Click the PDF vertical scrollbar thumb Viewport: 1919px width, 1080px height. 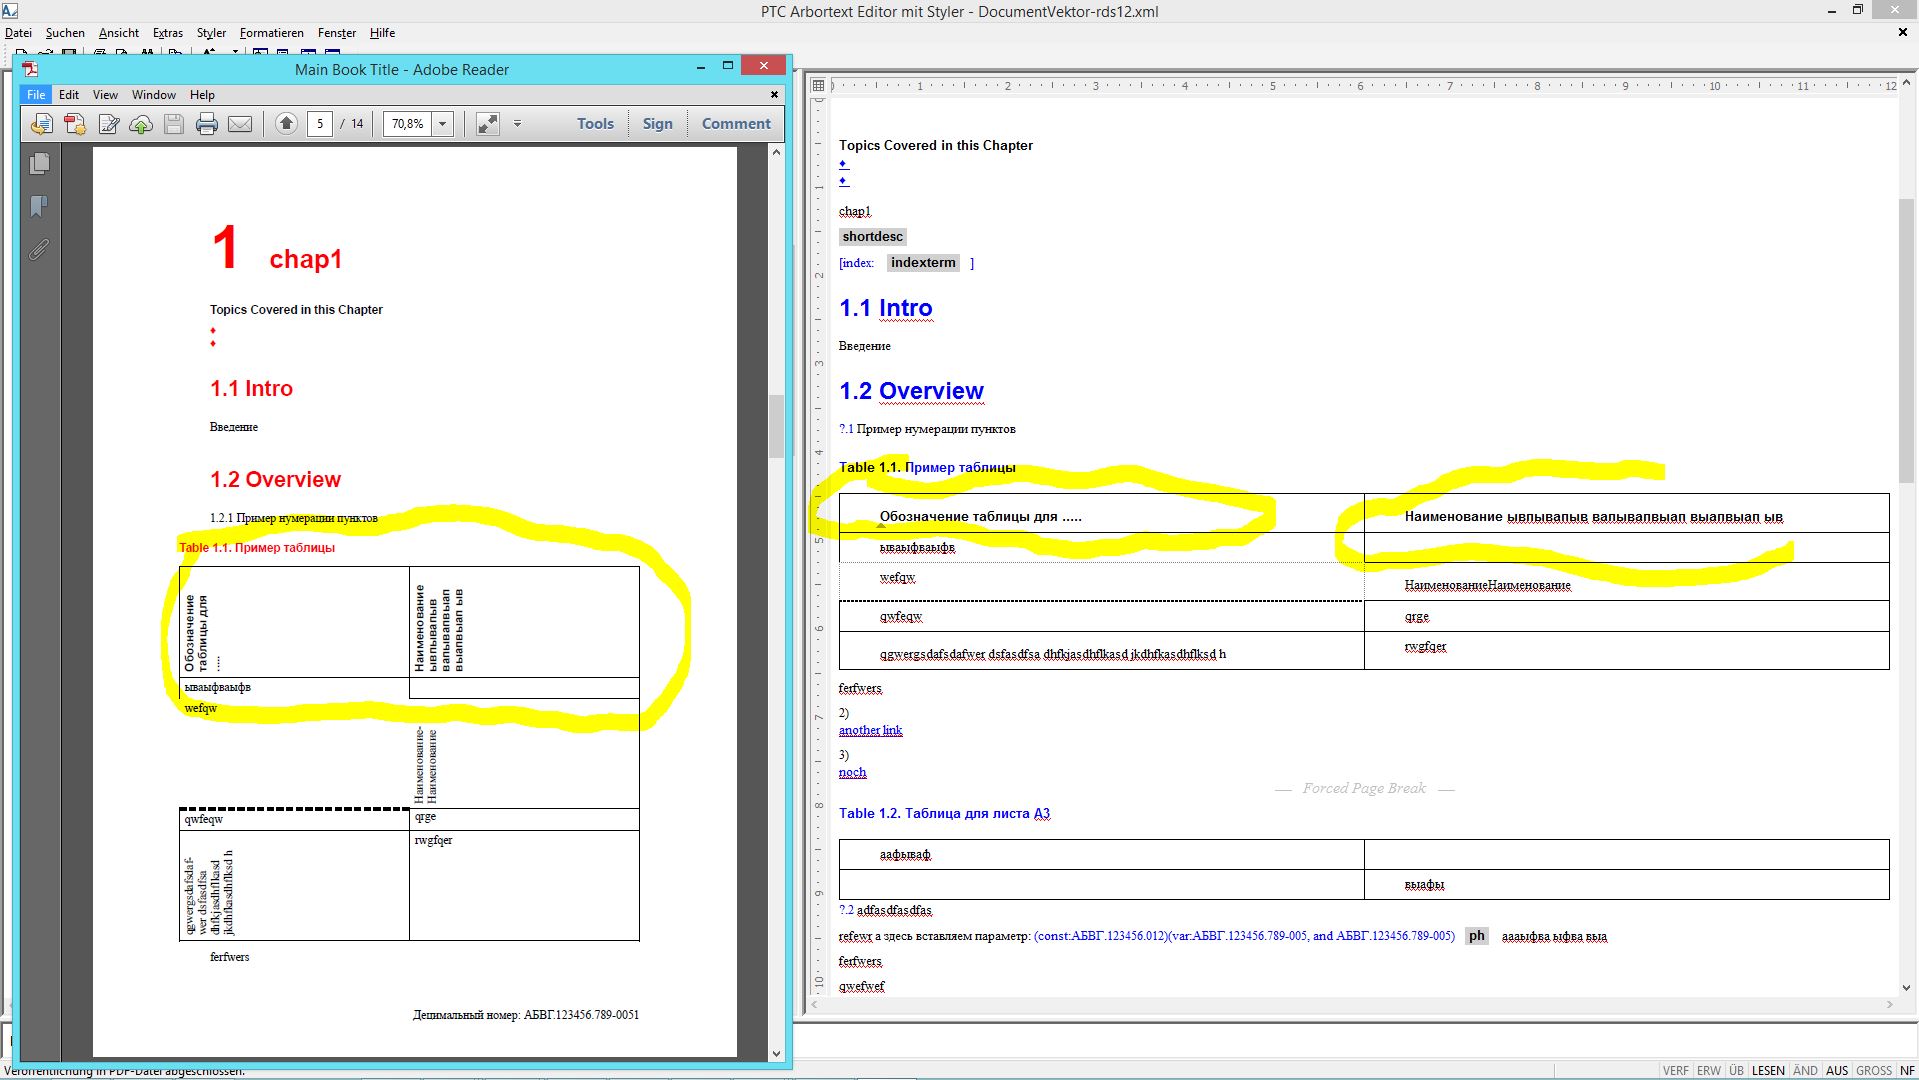(x=775, y=427)
